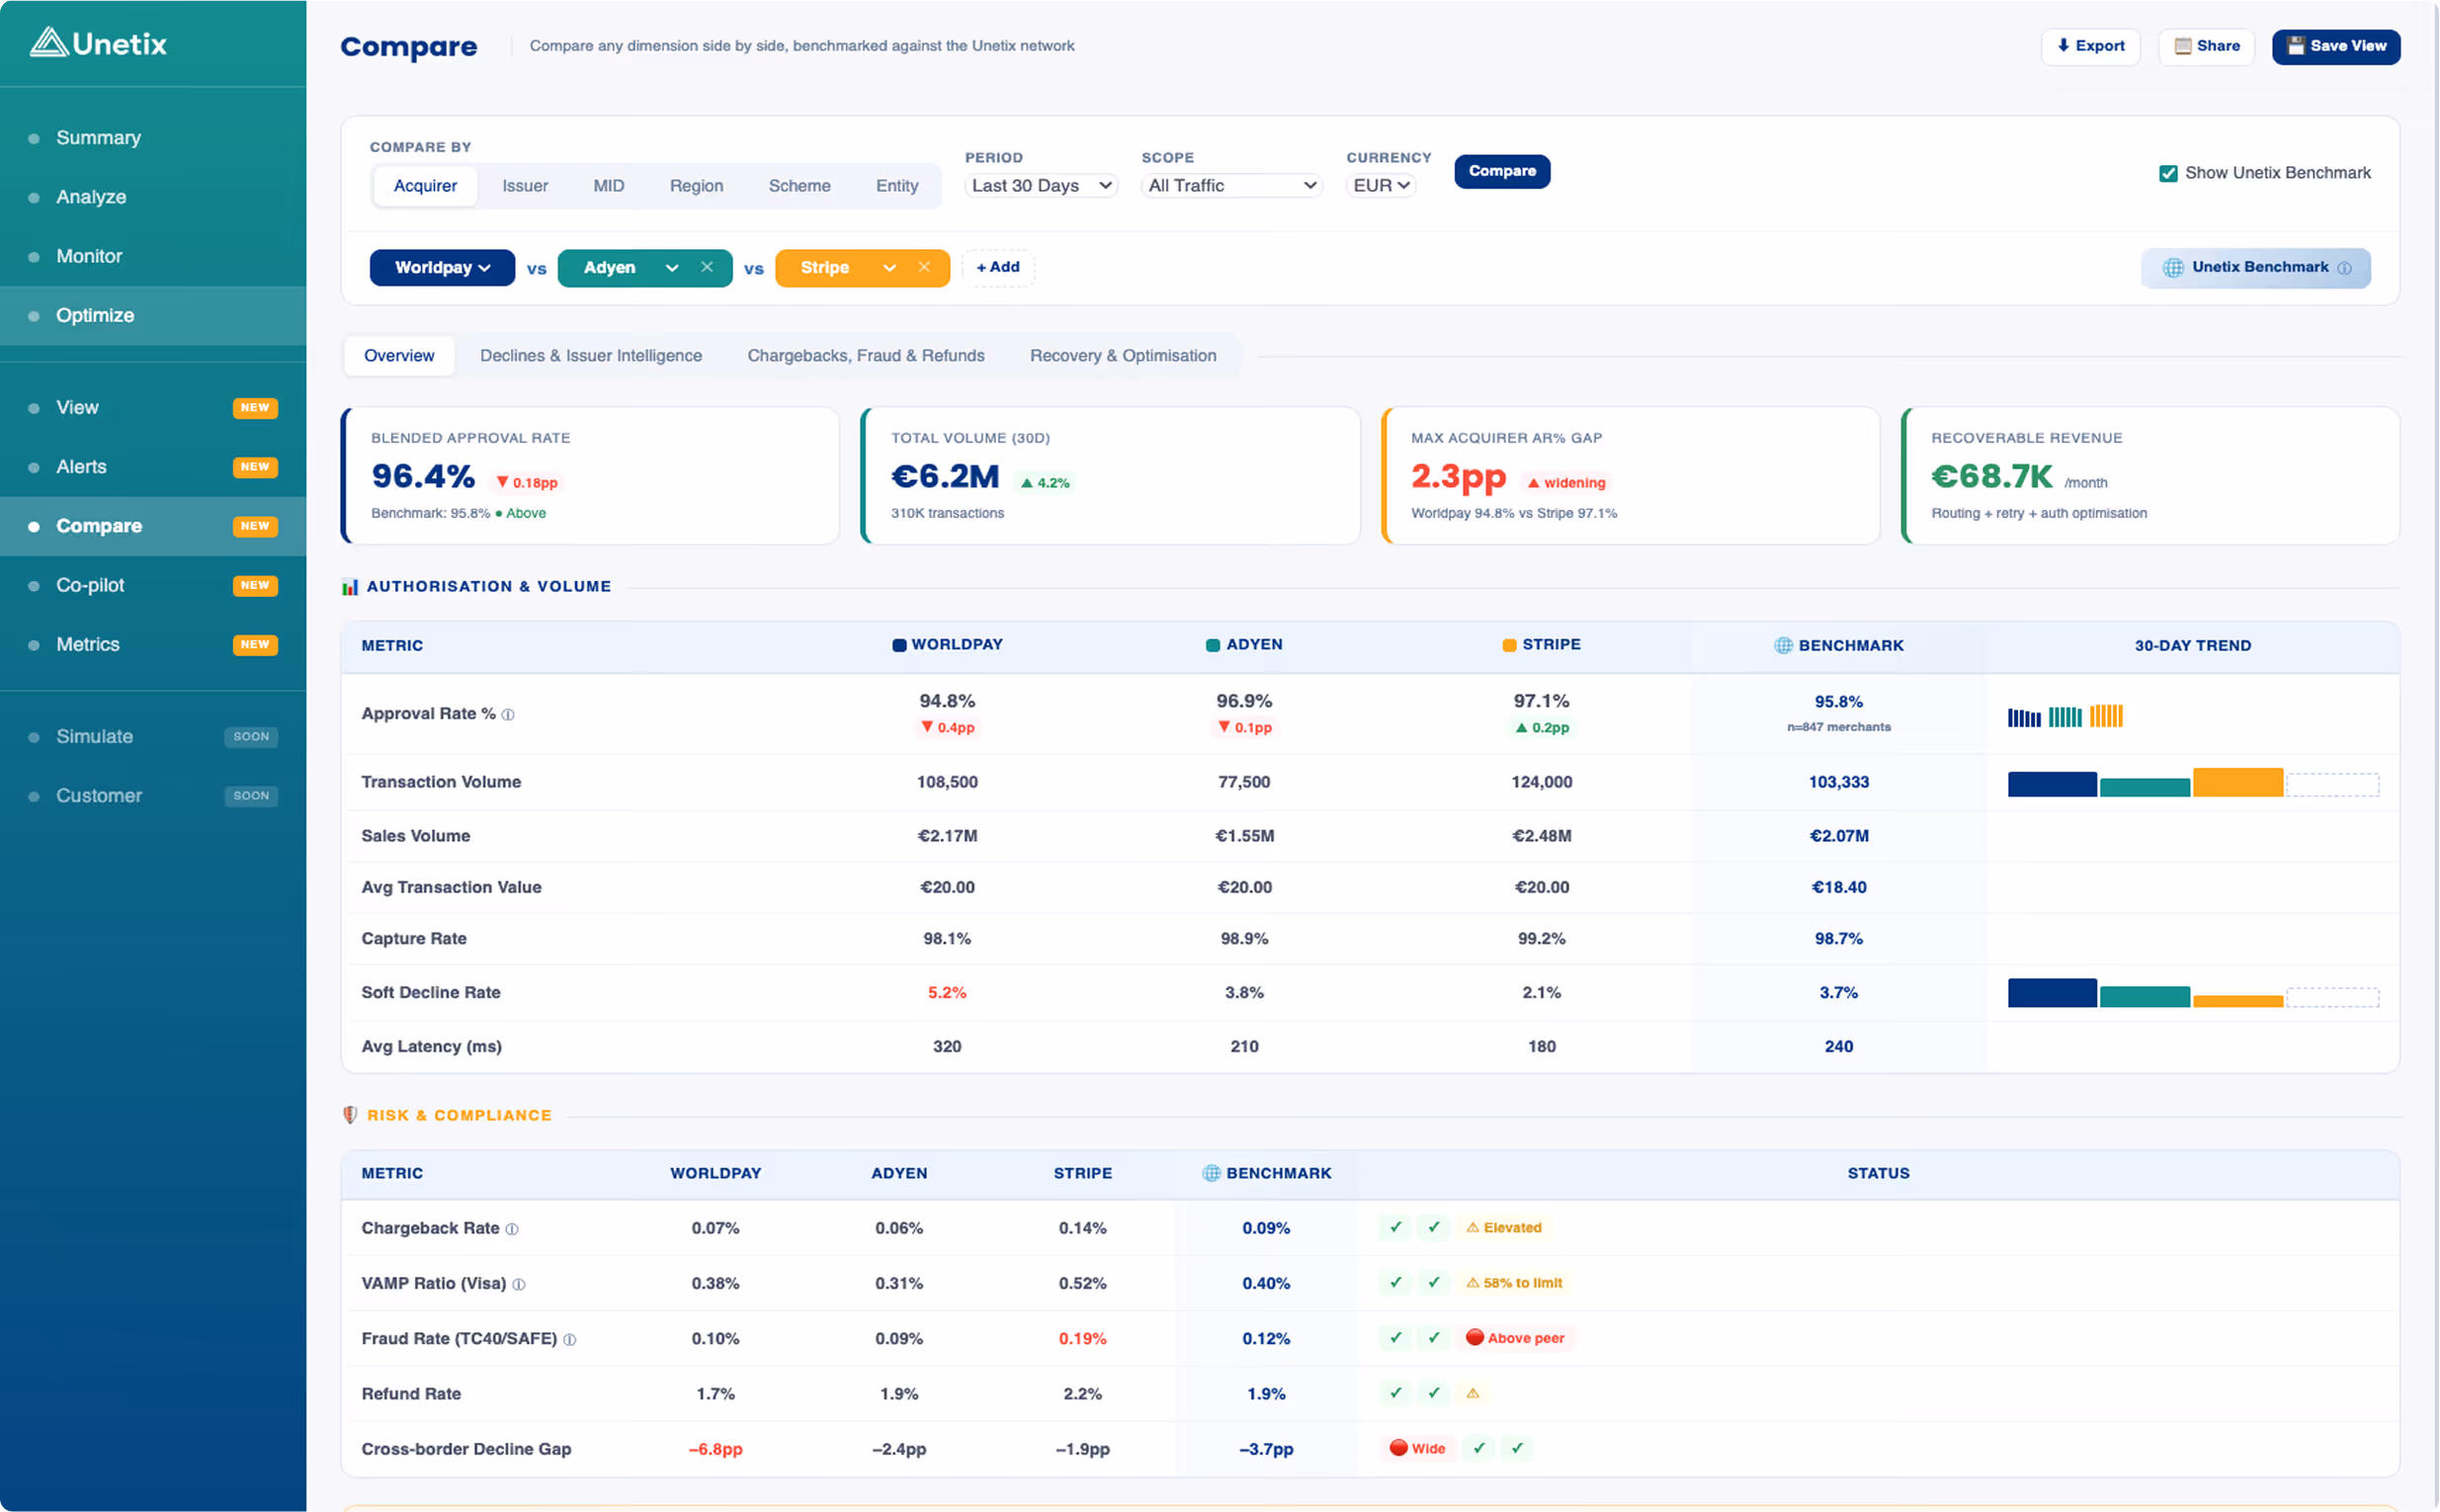Click the 58% to limit warning badge
This screenshot has width=2440, height=1512.
(x=1514, y=1282)
